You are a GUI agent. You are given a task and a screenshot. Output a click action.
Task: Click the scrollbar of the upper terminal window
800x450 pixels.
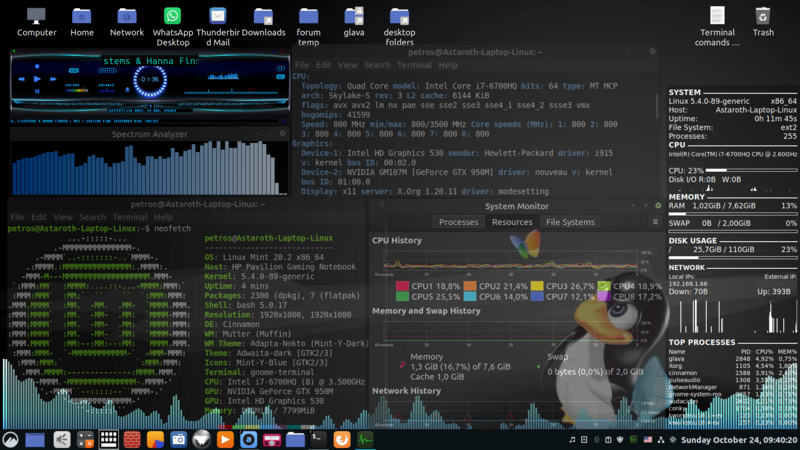[657, 105]
